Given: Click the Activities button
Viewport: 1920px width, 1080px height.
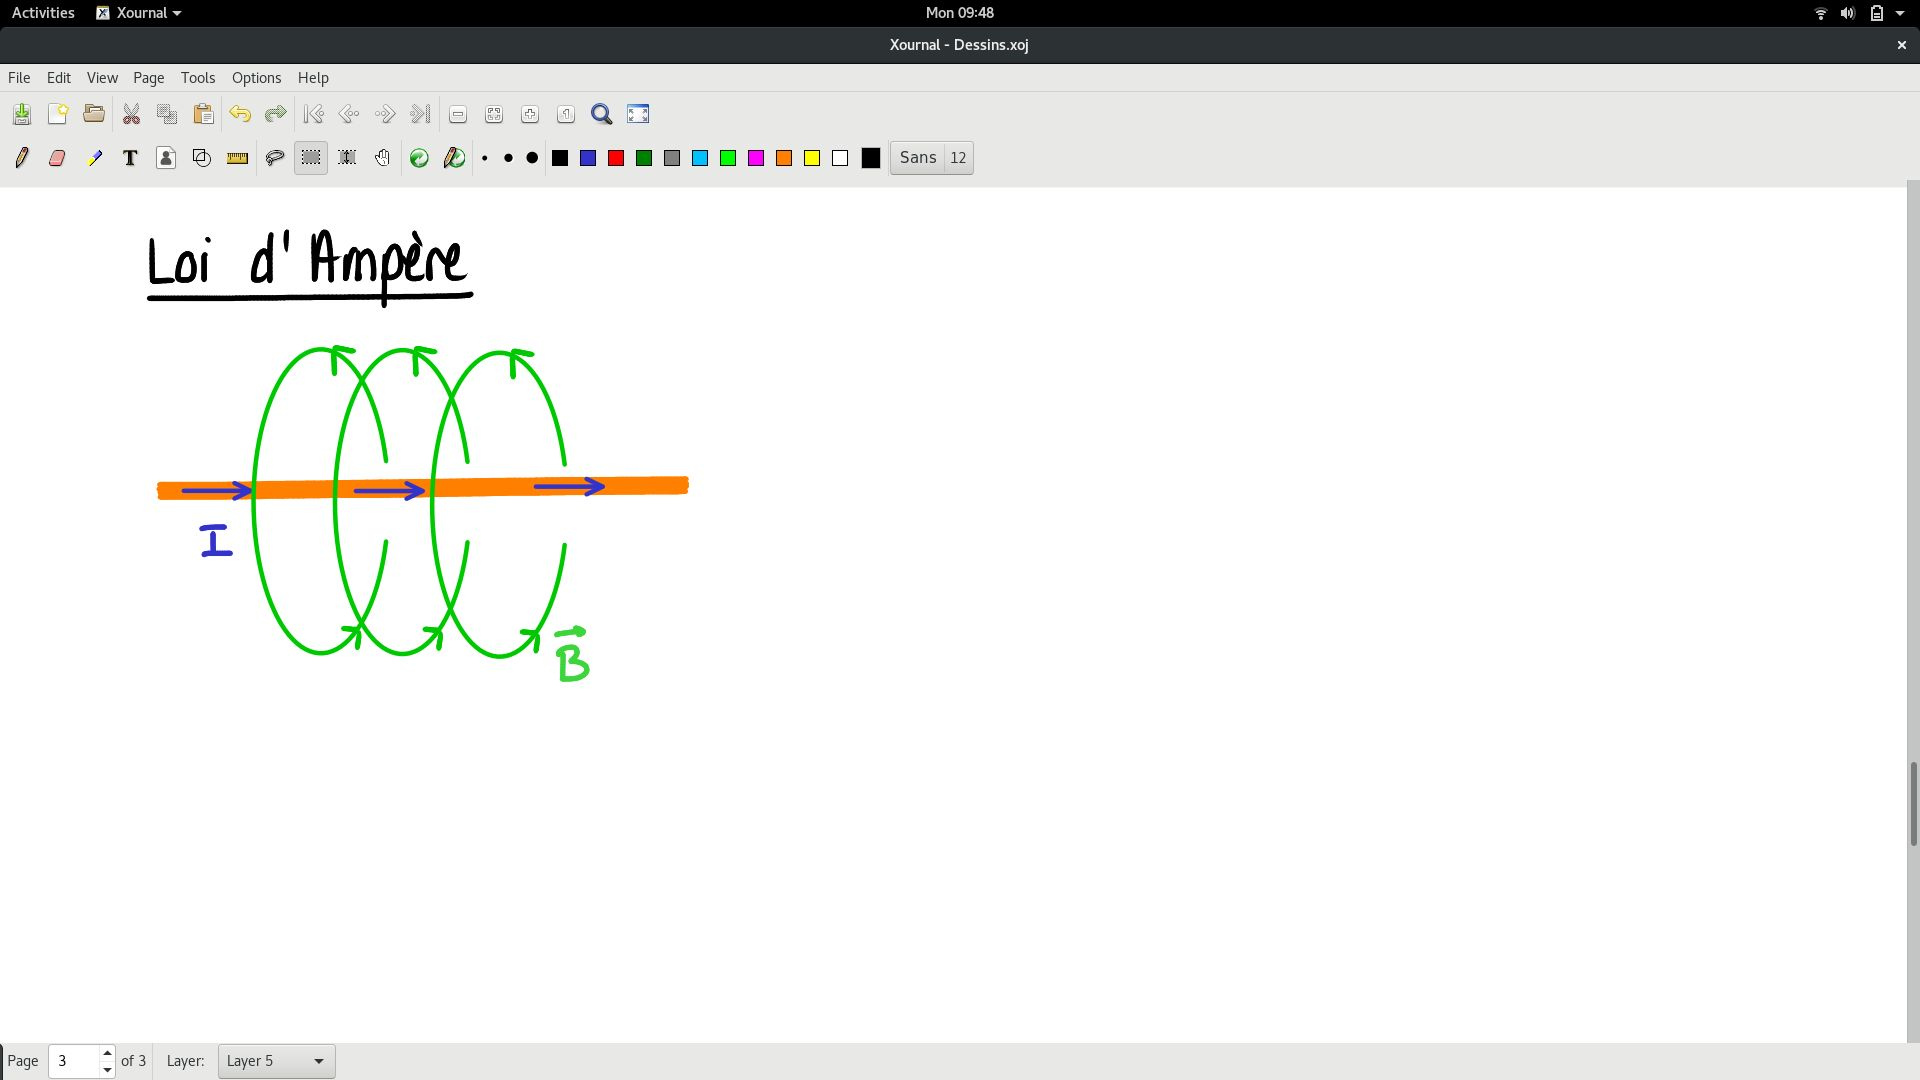Looking at the screenshot, I should (43, 13).
